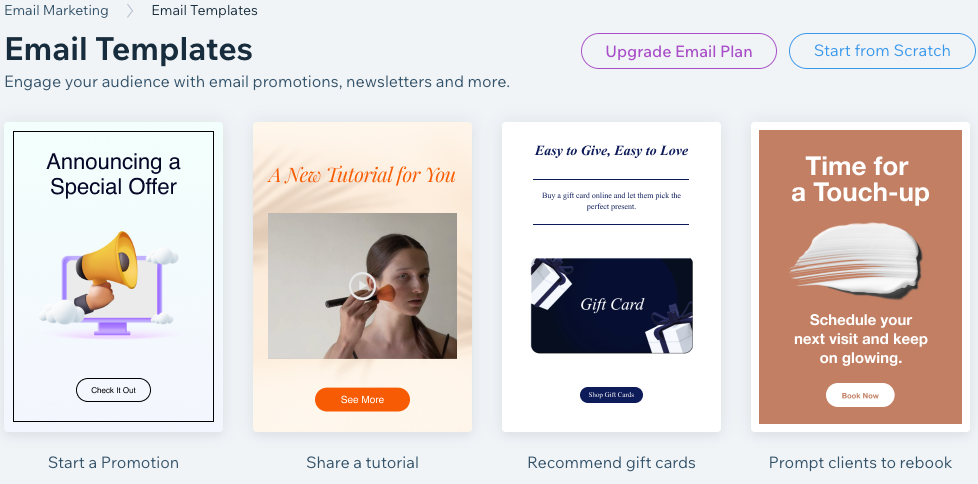Click the Gift Card image

pyautogui.click(x=612, y=306)
